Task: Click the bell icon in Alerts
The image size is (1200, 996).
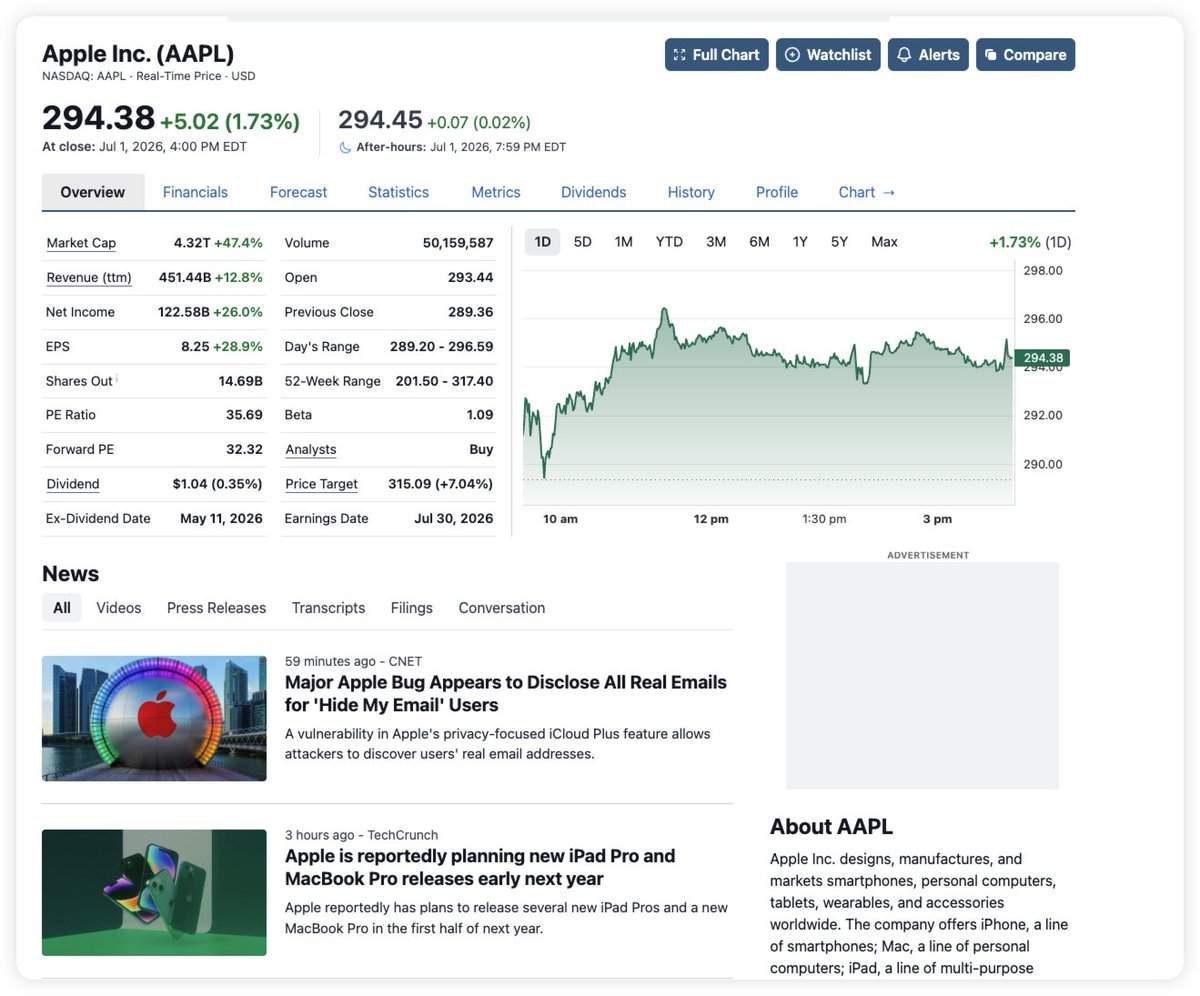Action: pos(904,55)
